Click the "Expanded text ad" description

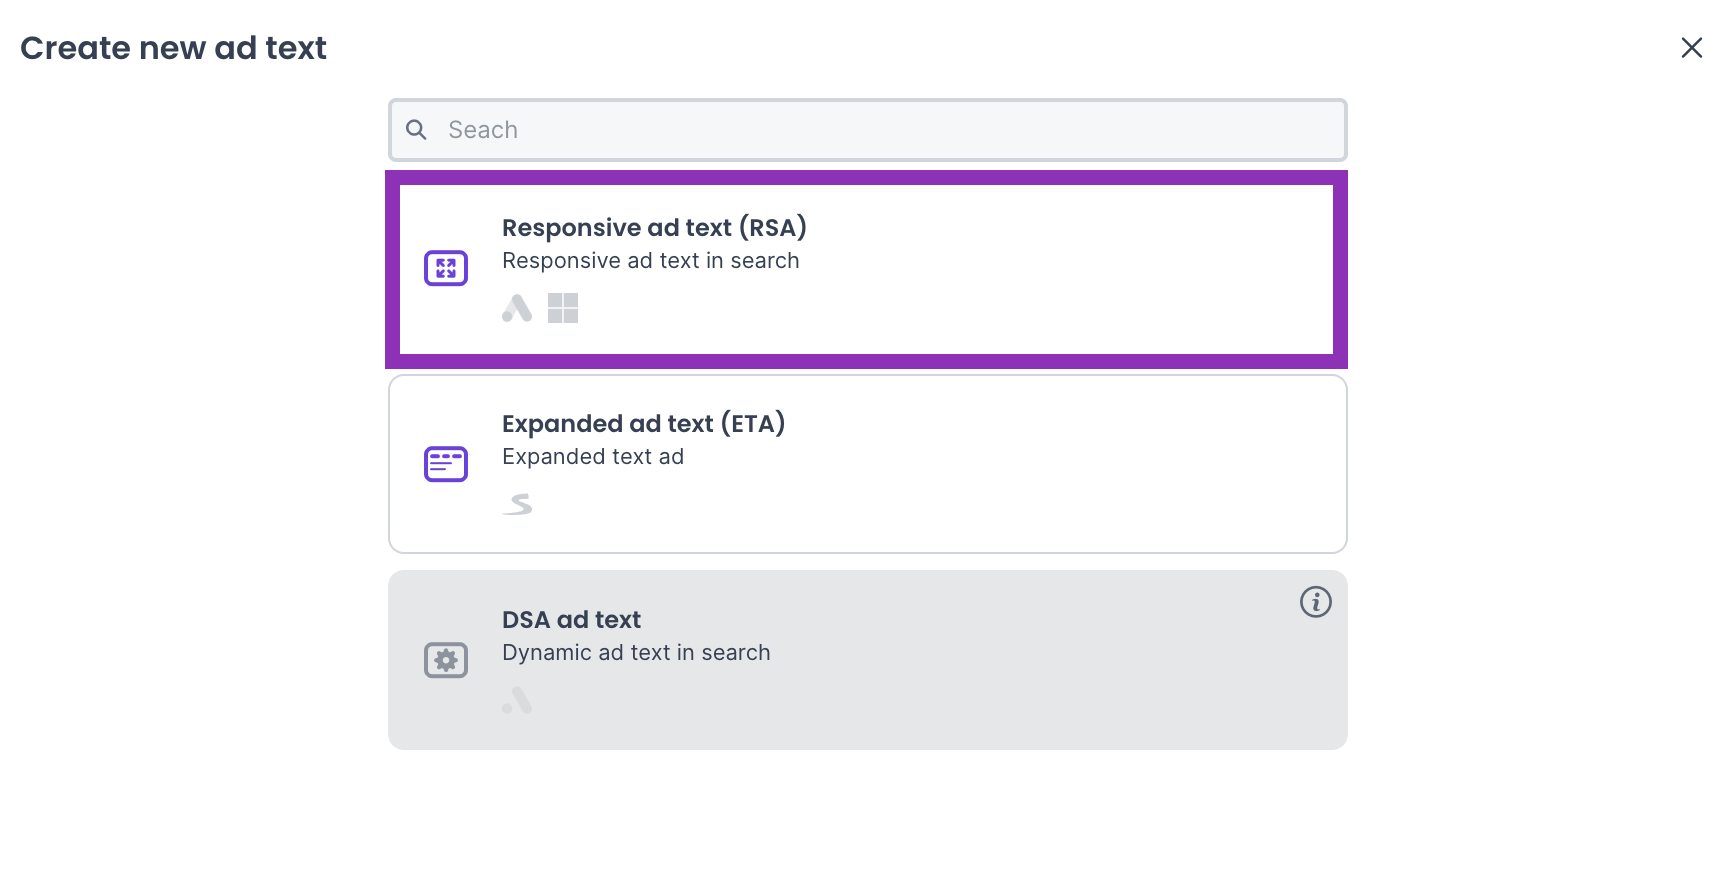[x=593, y=457]
